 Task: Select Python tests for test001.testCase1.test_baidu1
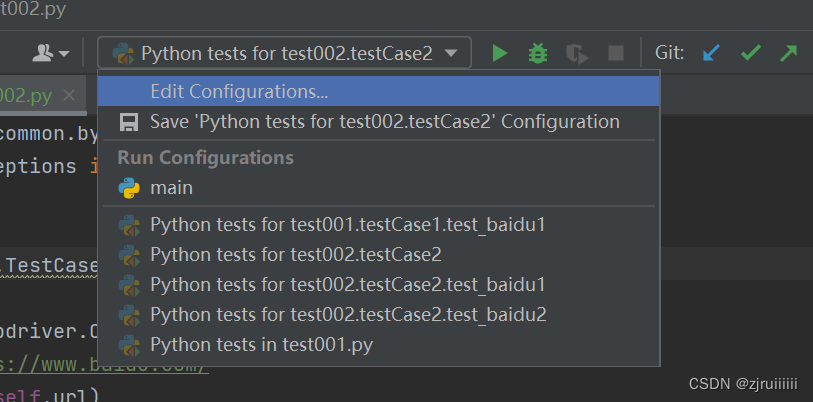(x=347, y=225)
